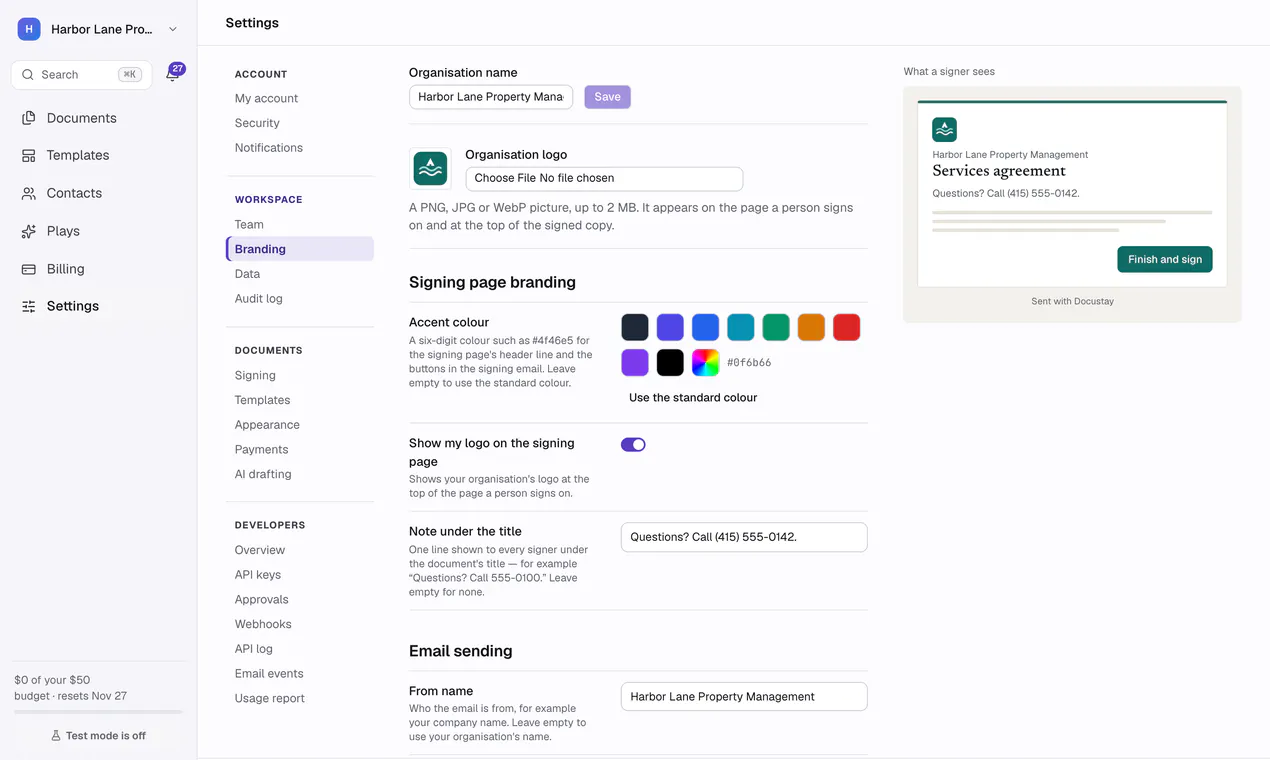Screen dimensions: 1270x760
Task: Click the search magnifier icon
Action: 28,75
